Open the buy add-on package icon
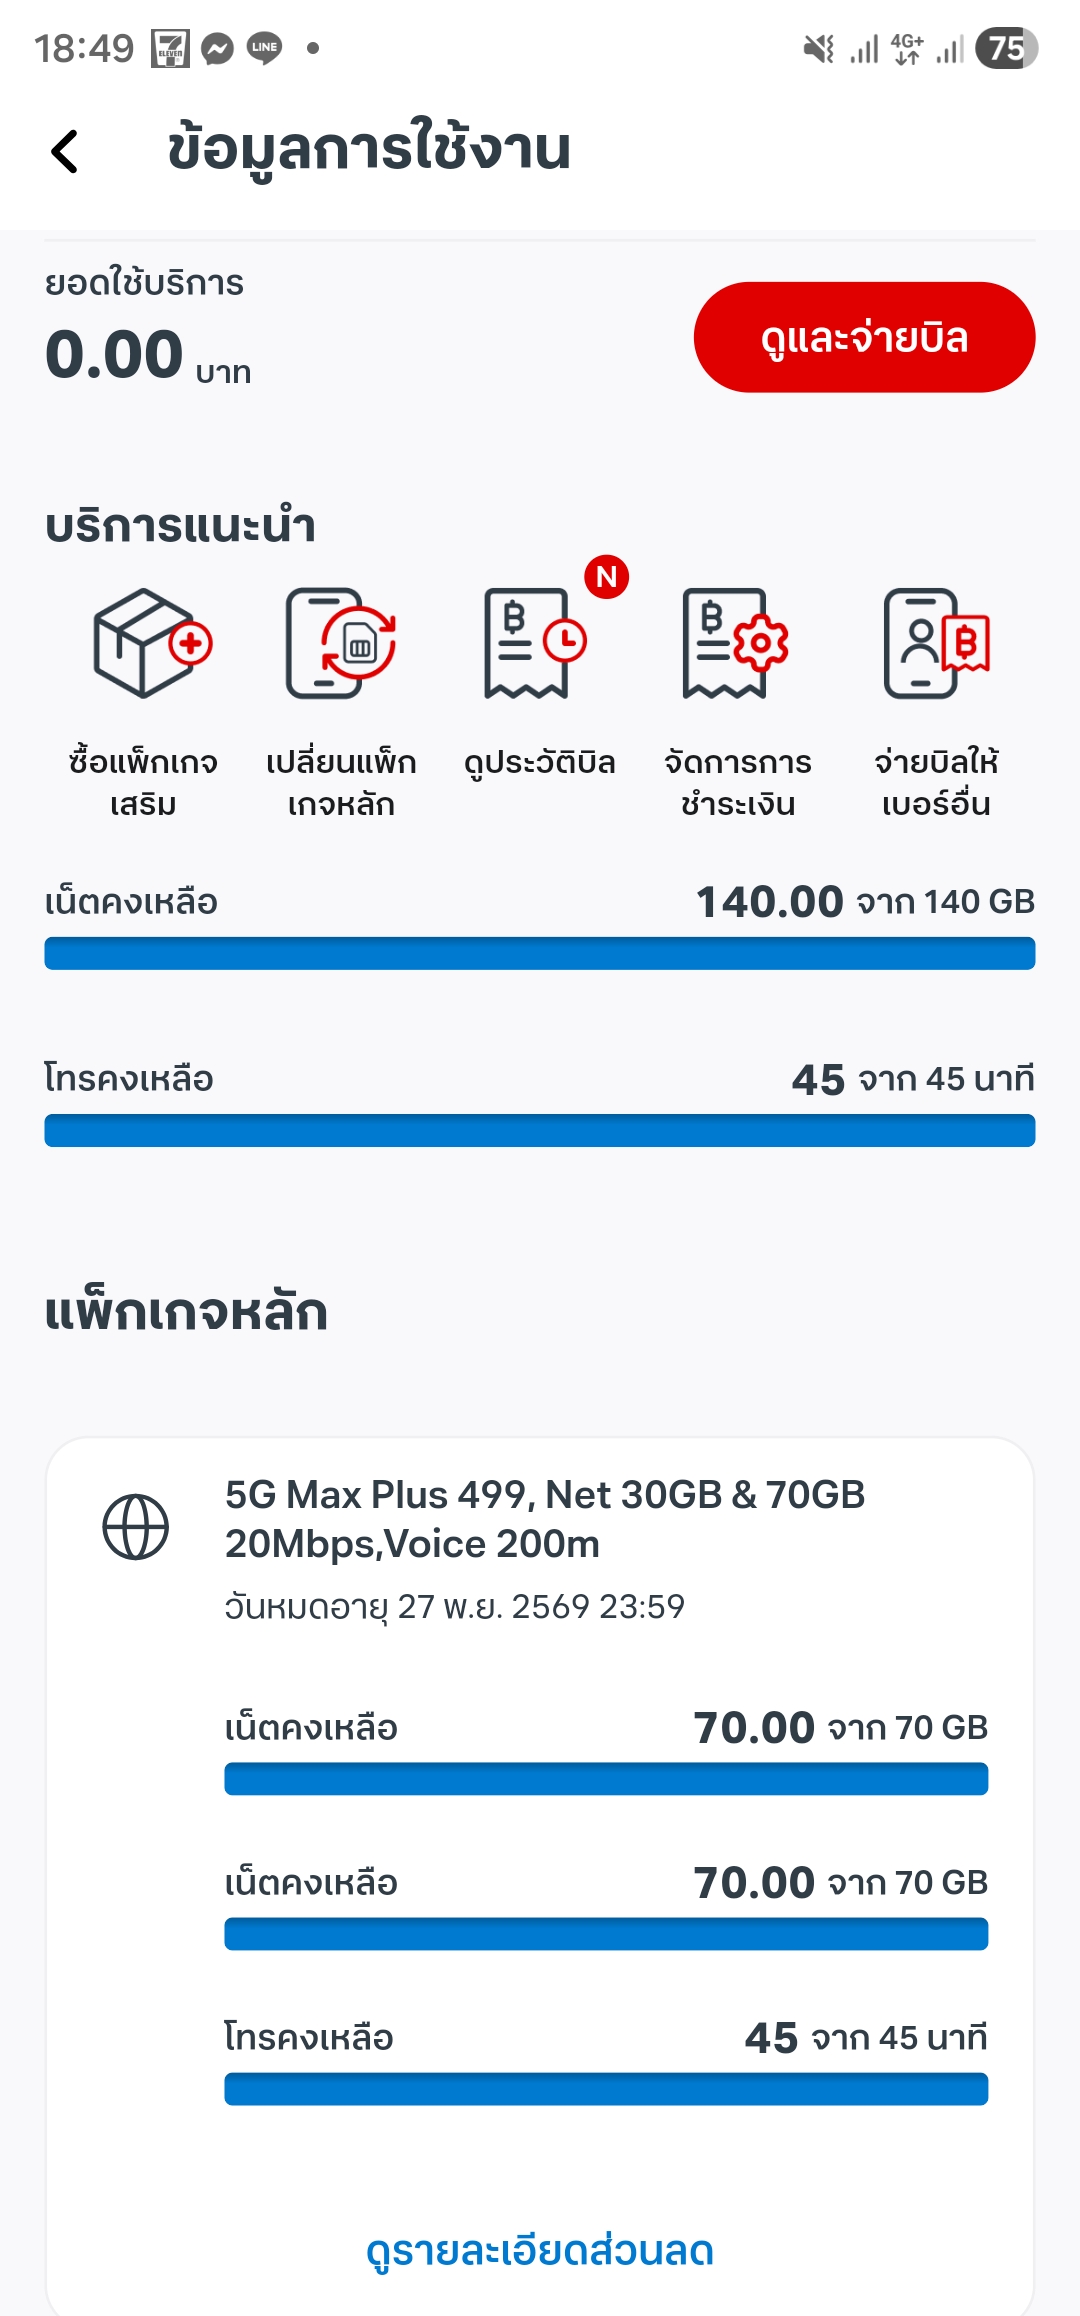1080x2316 pixels. point(152,643)
